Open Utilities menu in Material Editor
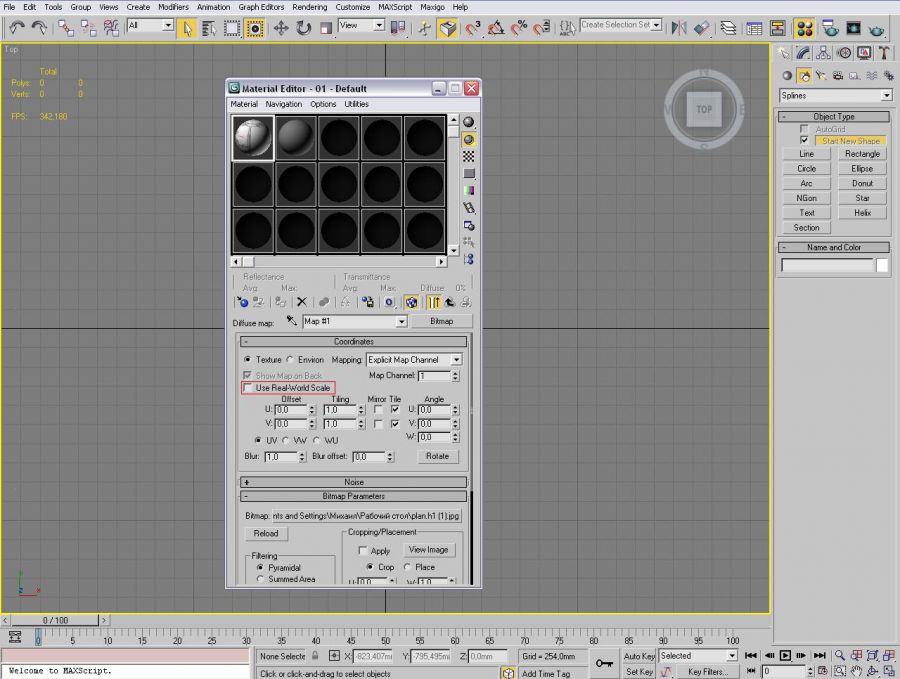 (356, 104)
